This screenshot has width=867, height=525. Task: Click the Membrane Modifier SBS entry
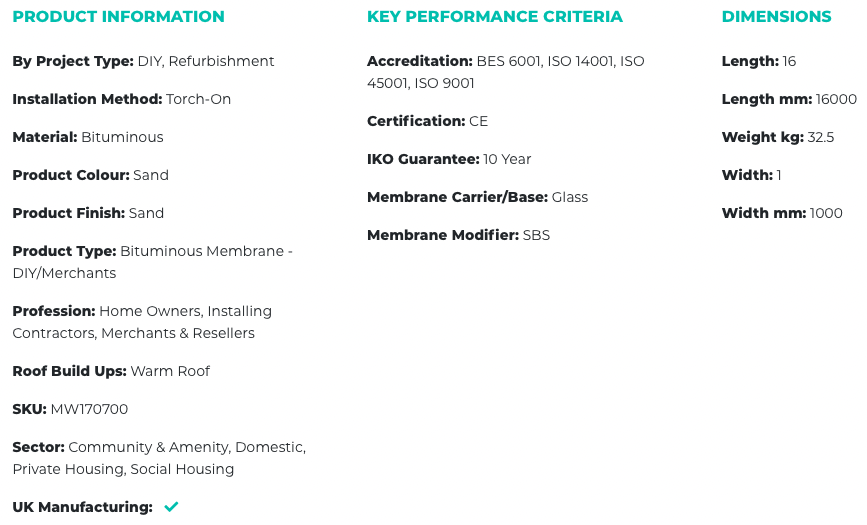(x=458, y=235)
